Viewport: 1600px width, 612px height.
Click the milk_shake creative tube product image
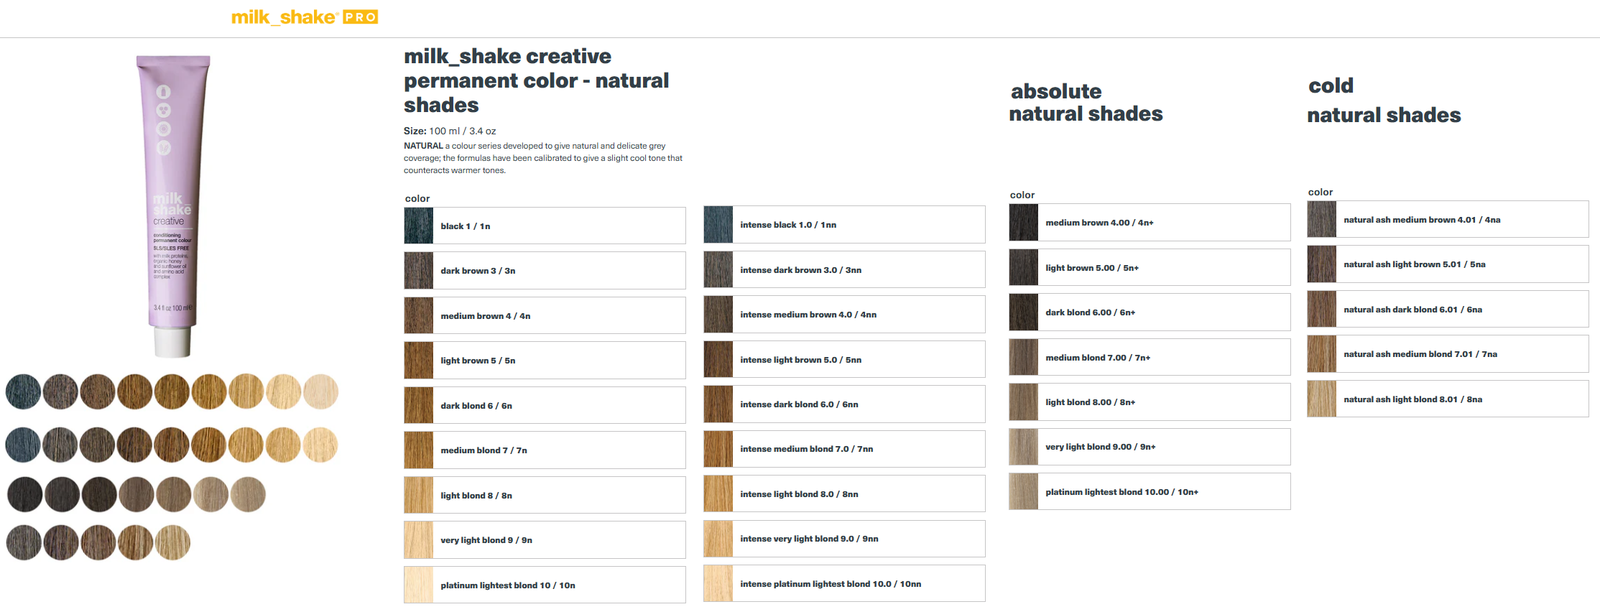pos(173,206)
